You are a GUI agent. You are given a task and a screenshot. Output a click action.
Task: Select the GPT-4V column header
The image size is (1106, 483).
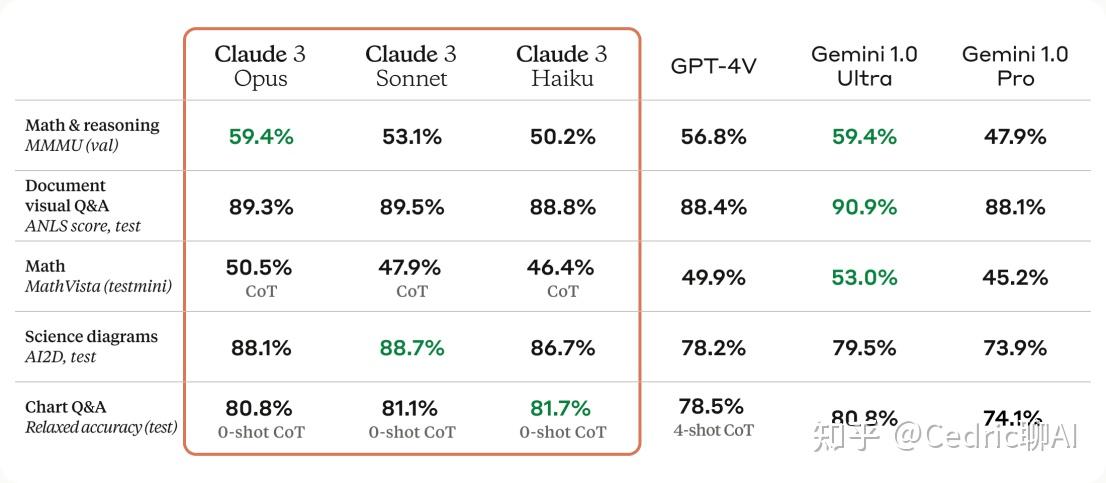point(713,66)
